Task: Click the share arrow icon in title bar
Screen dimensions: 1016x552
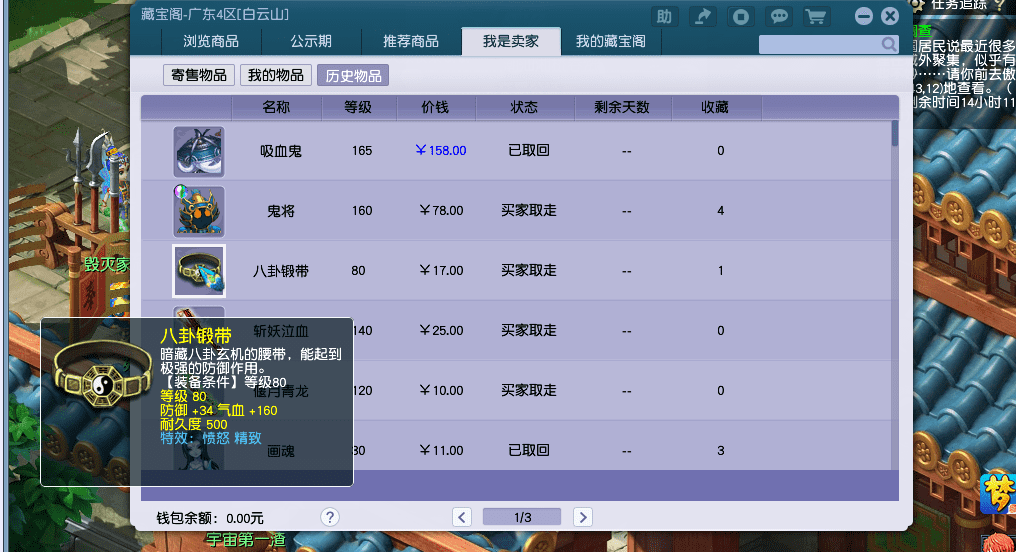Action: pyautogui.click(x=702, y=17)
